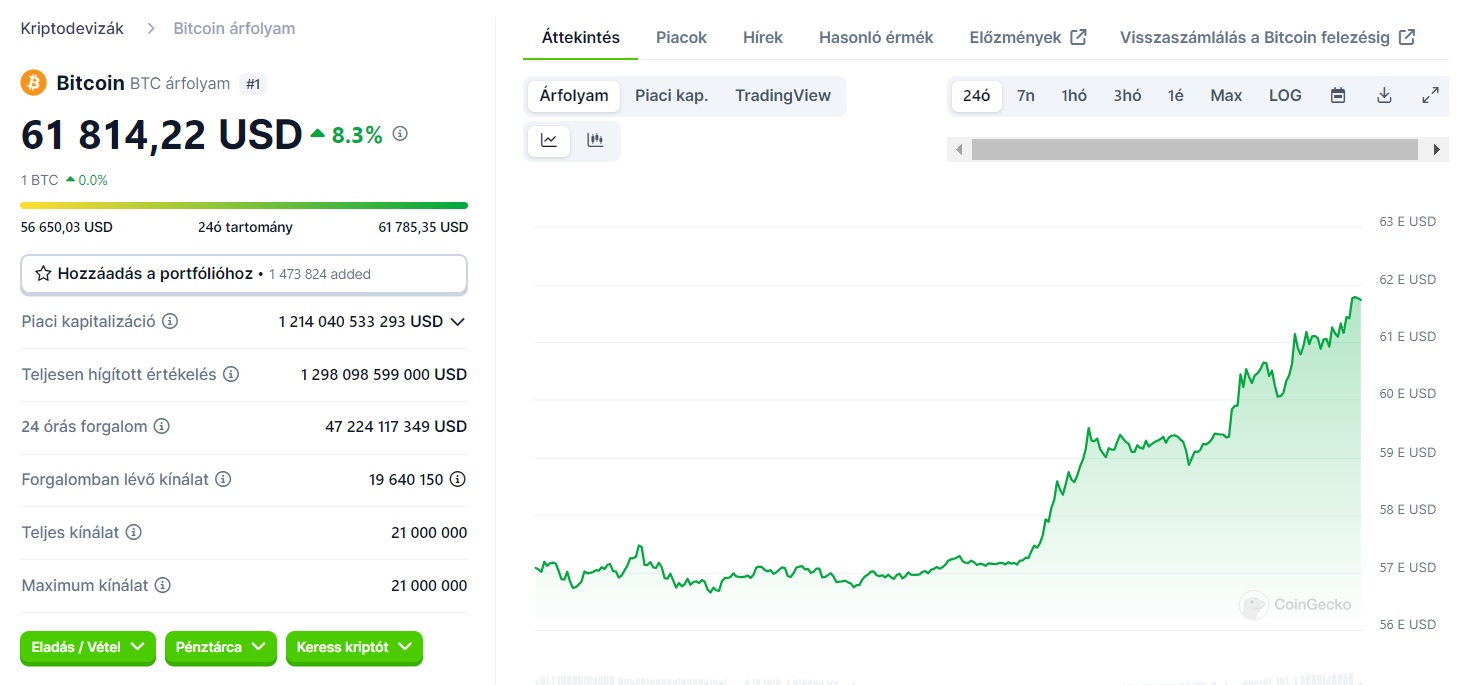Go to Kriptodevizák breadcrumb link
The height and width of the screenshot is (685, 1461).
click(73, 29)
